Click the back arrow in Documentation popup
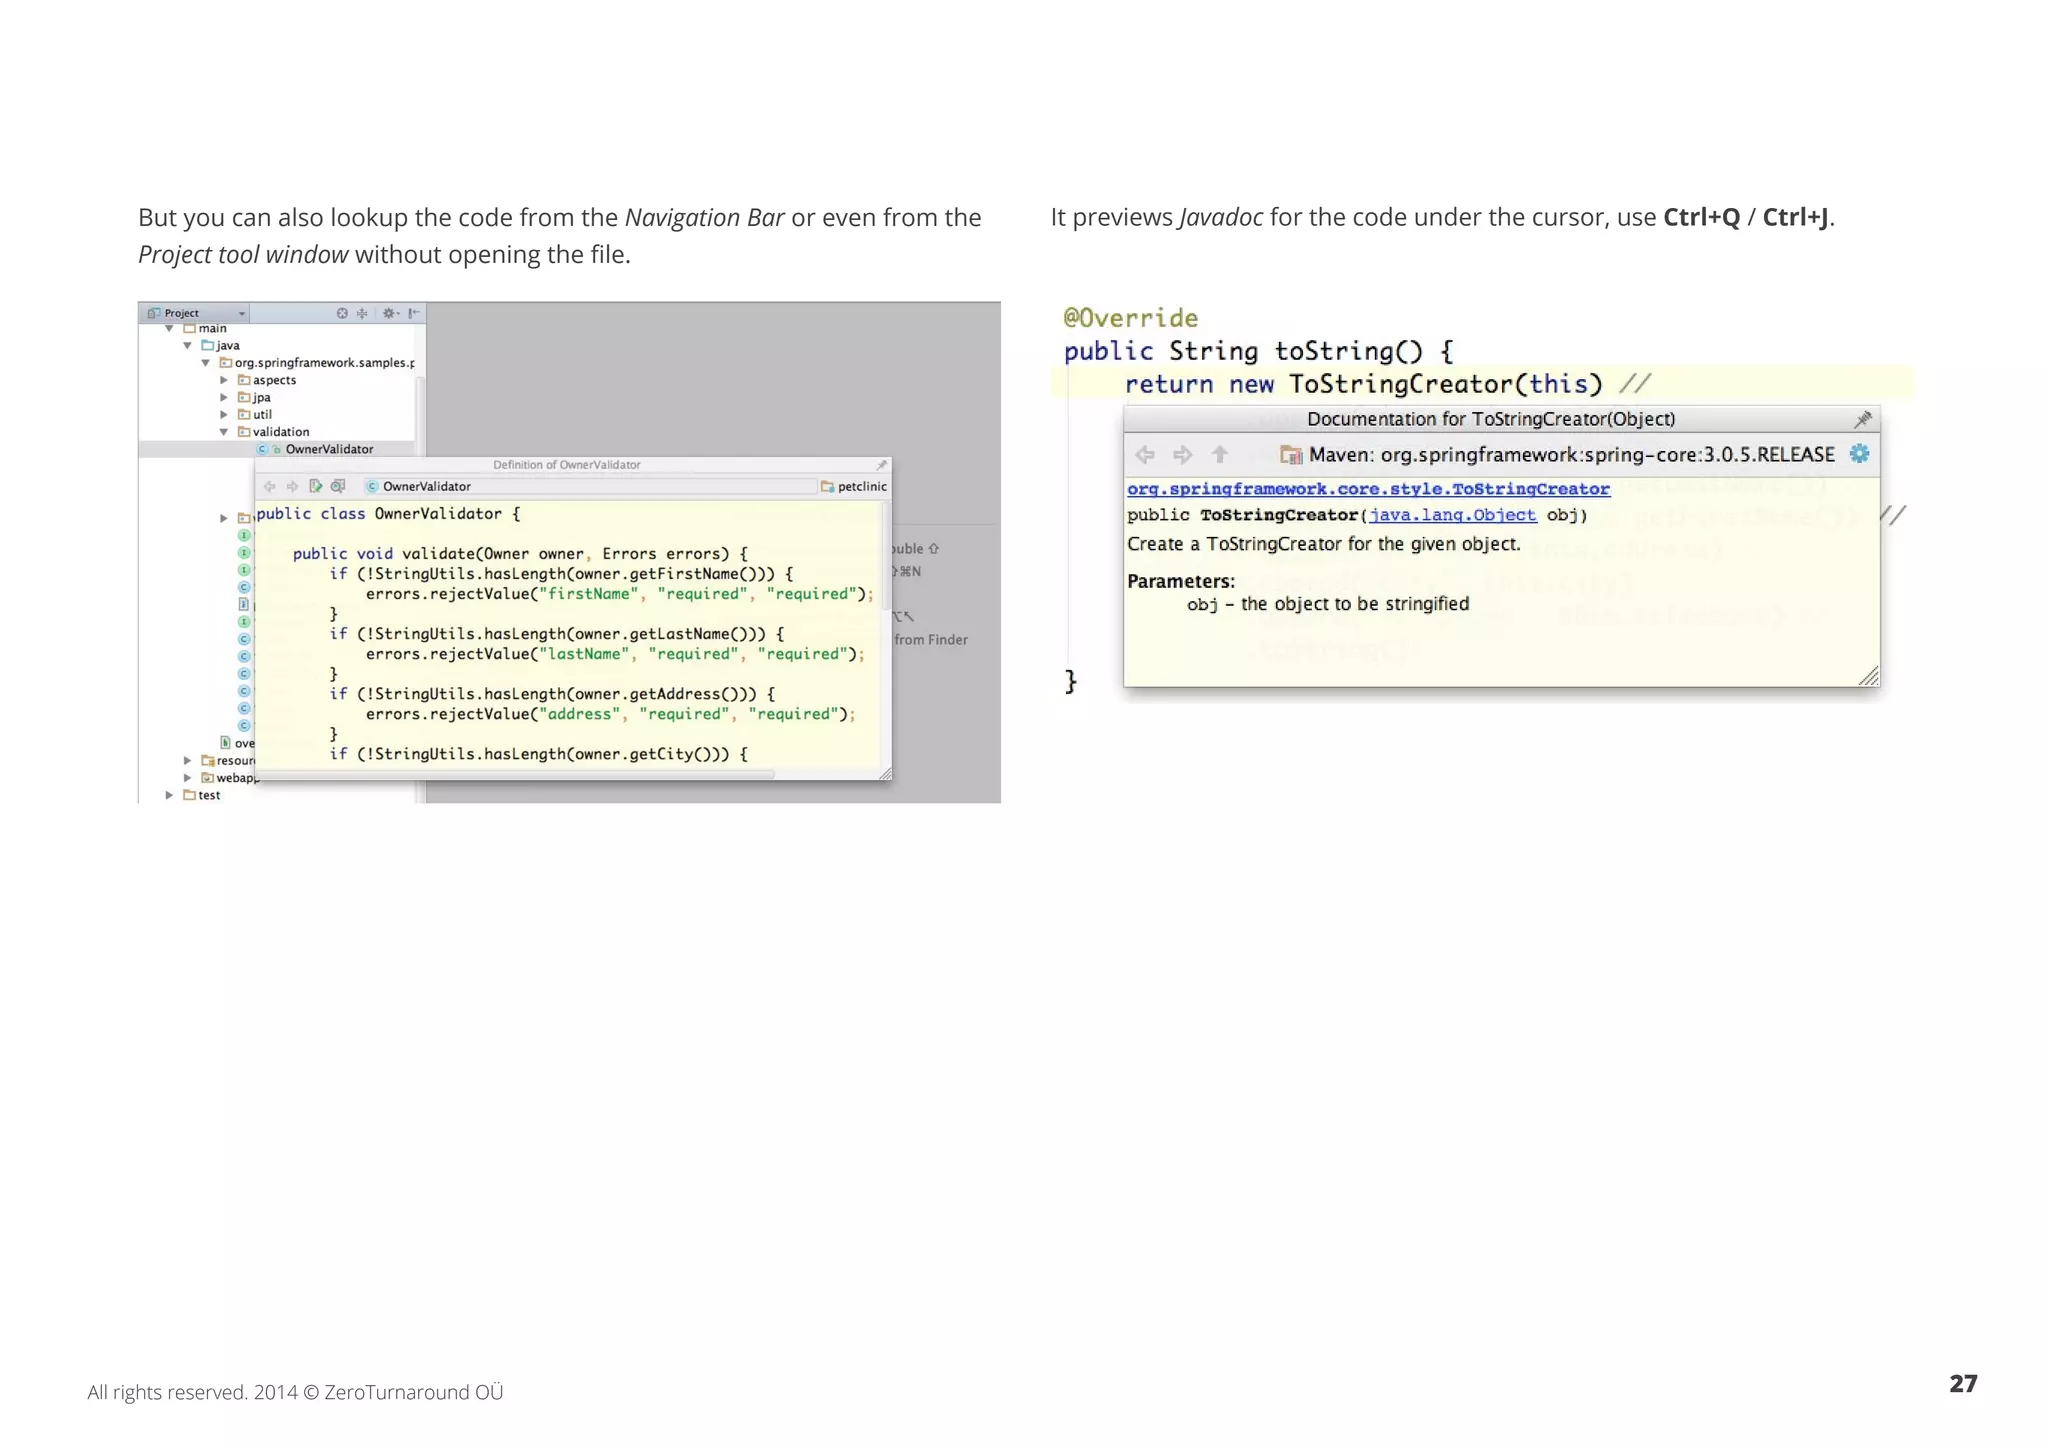This screenshot has width=2048, height=1448. 1145,455
